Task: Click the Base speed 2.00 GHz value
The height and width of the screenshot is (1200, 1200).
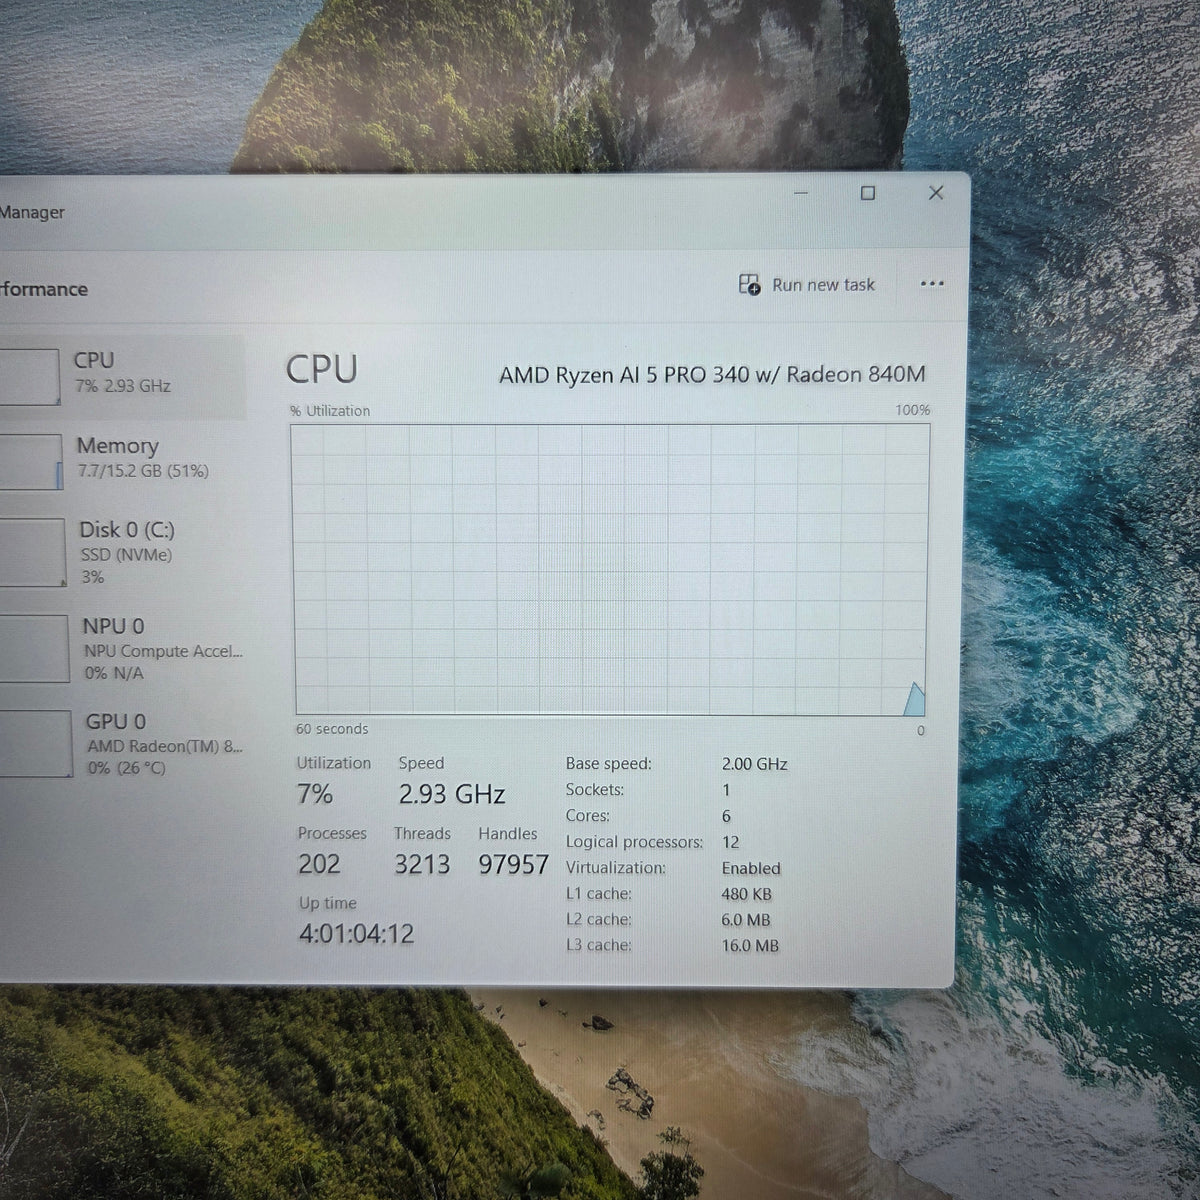Action: coord(755,764)
